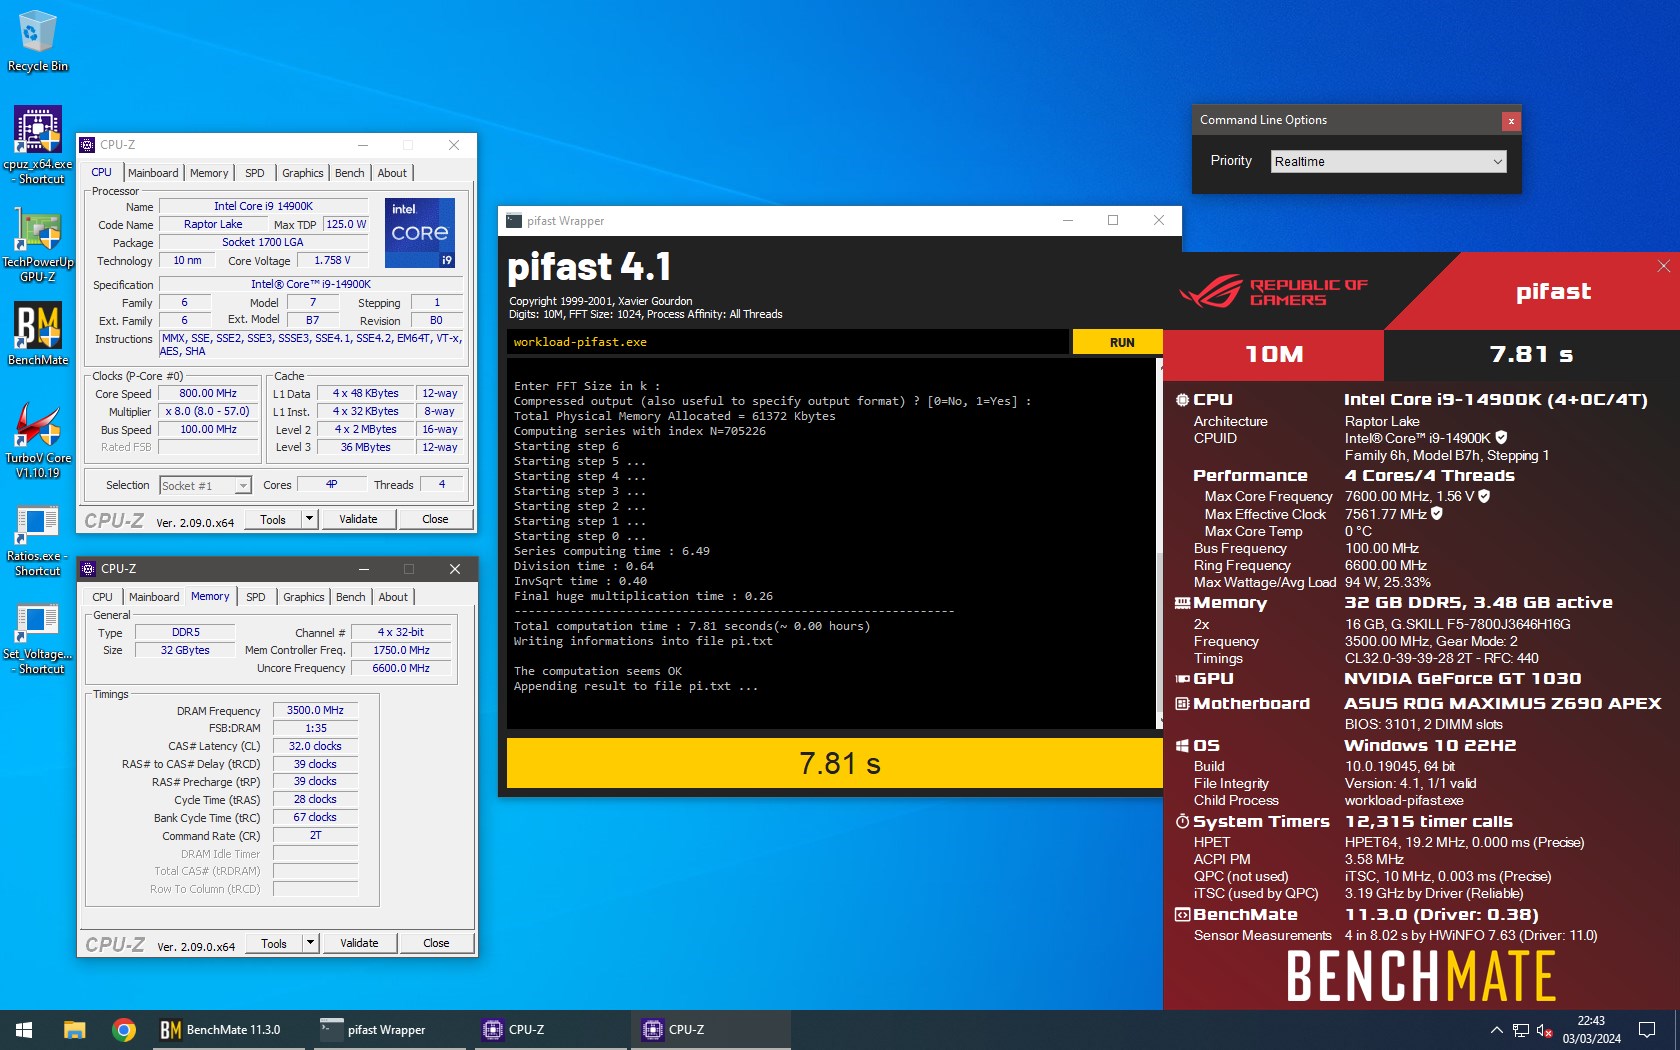
Task: Select Mainboard tab in bottom CPU-Z window
Action: [x=154, y=597]
